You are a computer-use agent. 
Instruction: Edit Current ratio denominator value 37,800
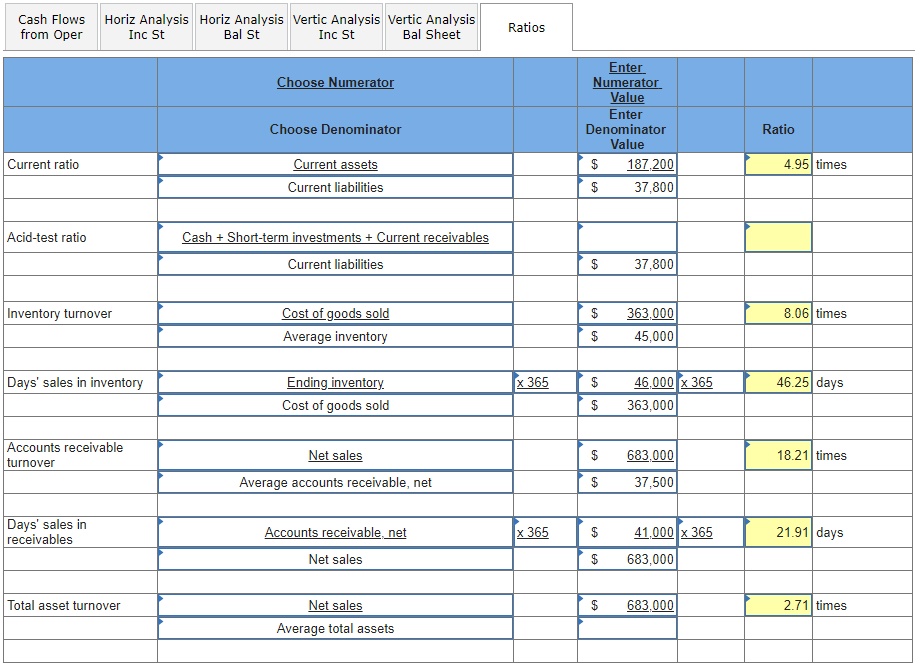(627, 187)
